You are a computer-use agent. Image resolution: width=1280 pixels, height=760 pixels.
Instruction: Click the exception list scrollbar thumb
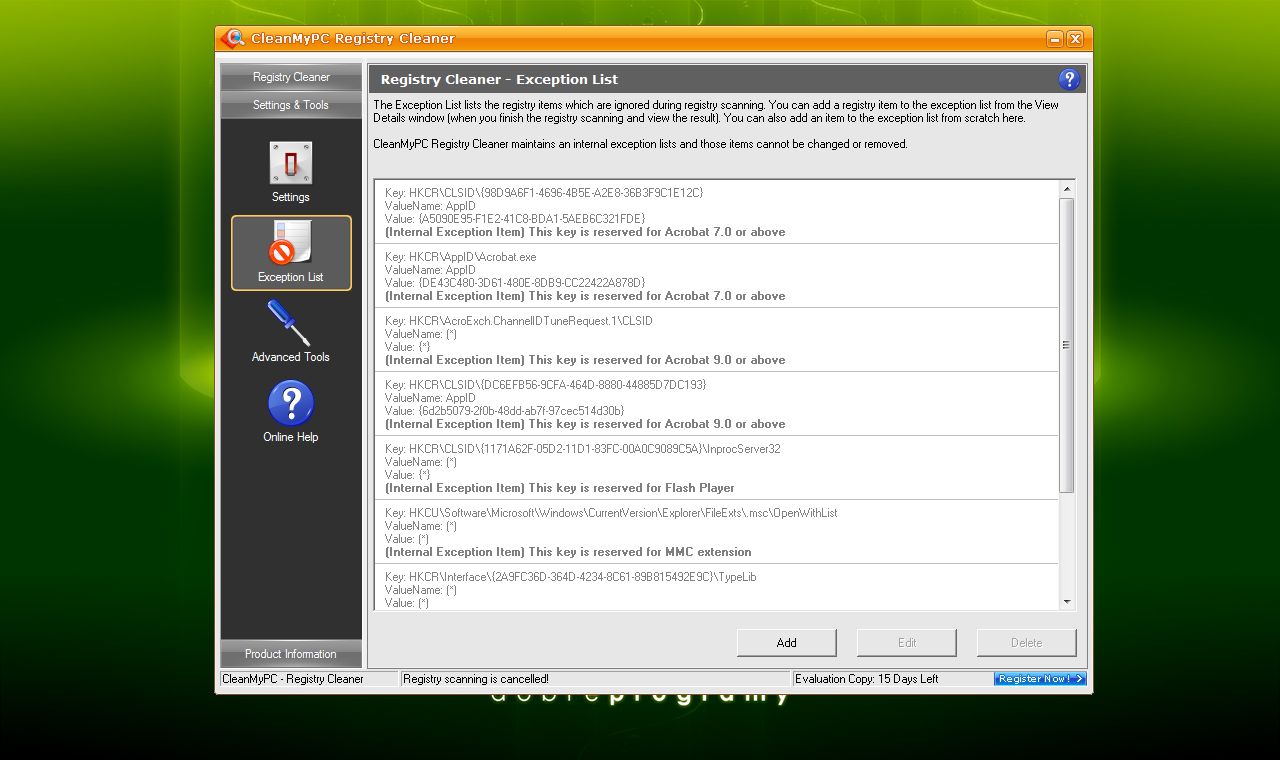point(1067,345)
